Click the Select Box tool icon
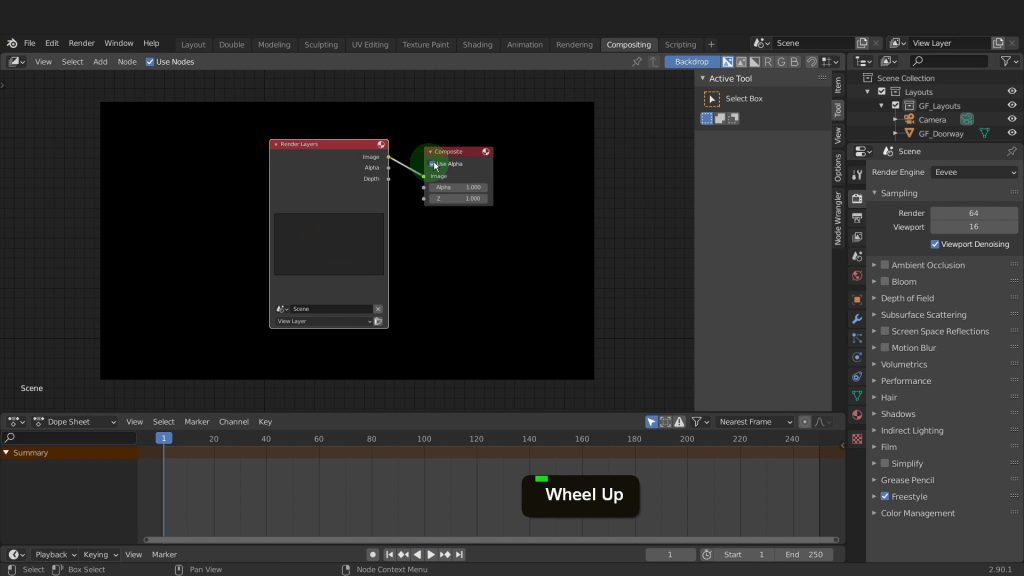Screen dimensions: 1024x576 [x=712, y=99]
